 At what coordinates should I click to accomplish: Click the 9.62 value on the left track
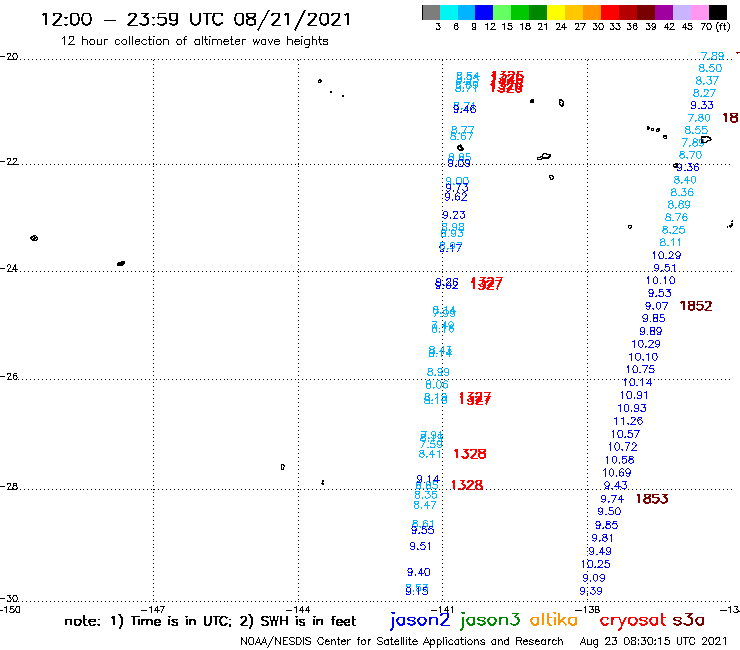click(x=456, y=197)
